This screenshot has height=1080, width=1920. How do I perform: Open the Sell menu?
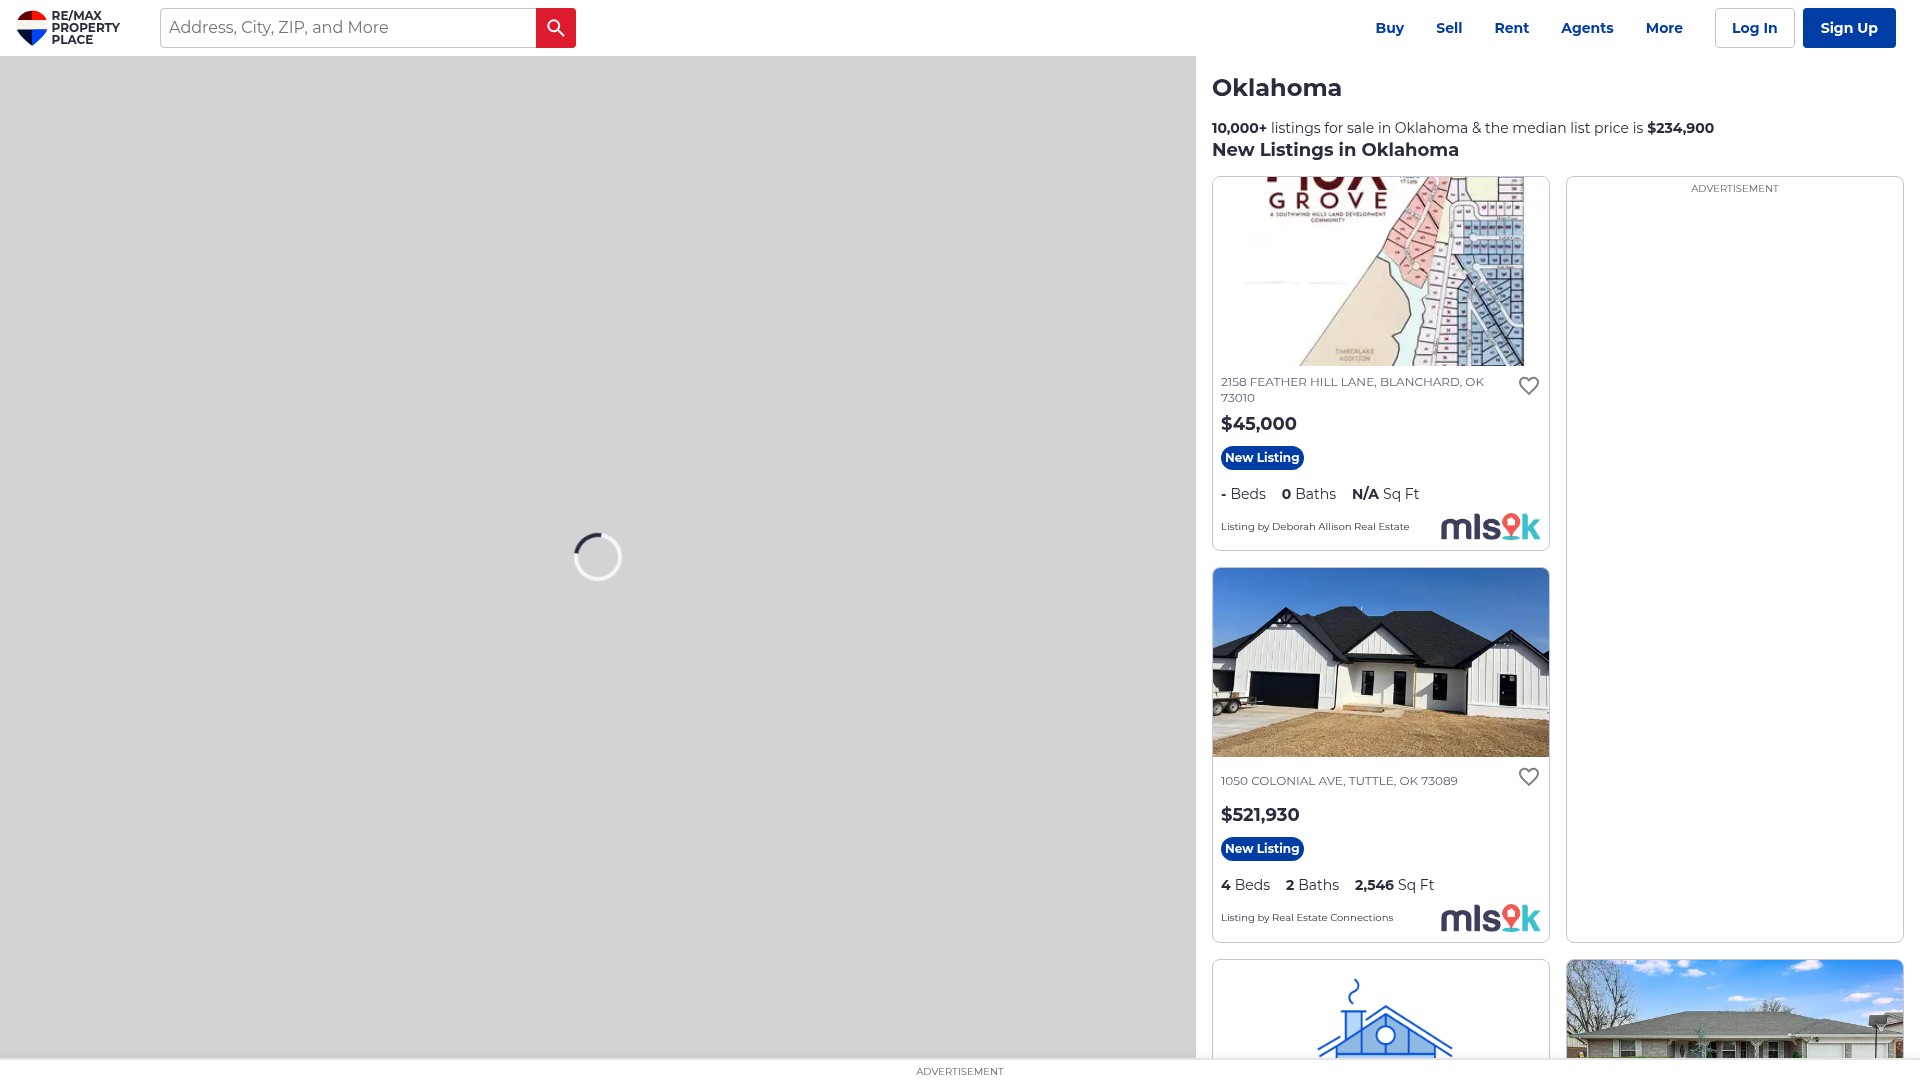click(1449, 28)
